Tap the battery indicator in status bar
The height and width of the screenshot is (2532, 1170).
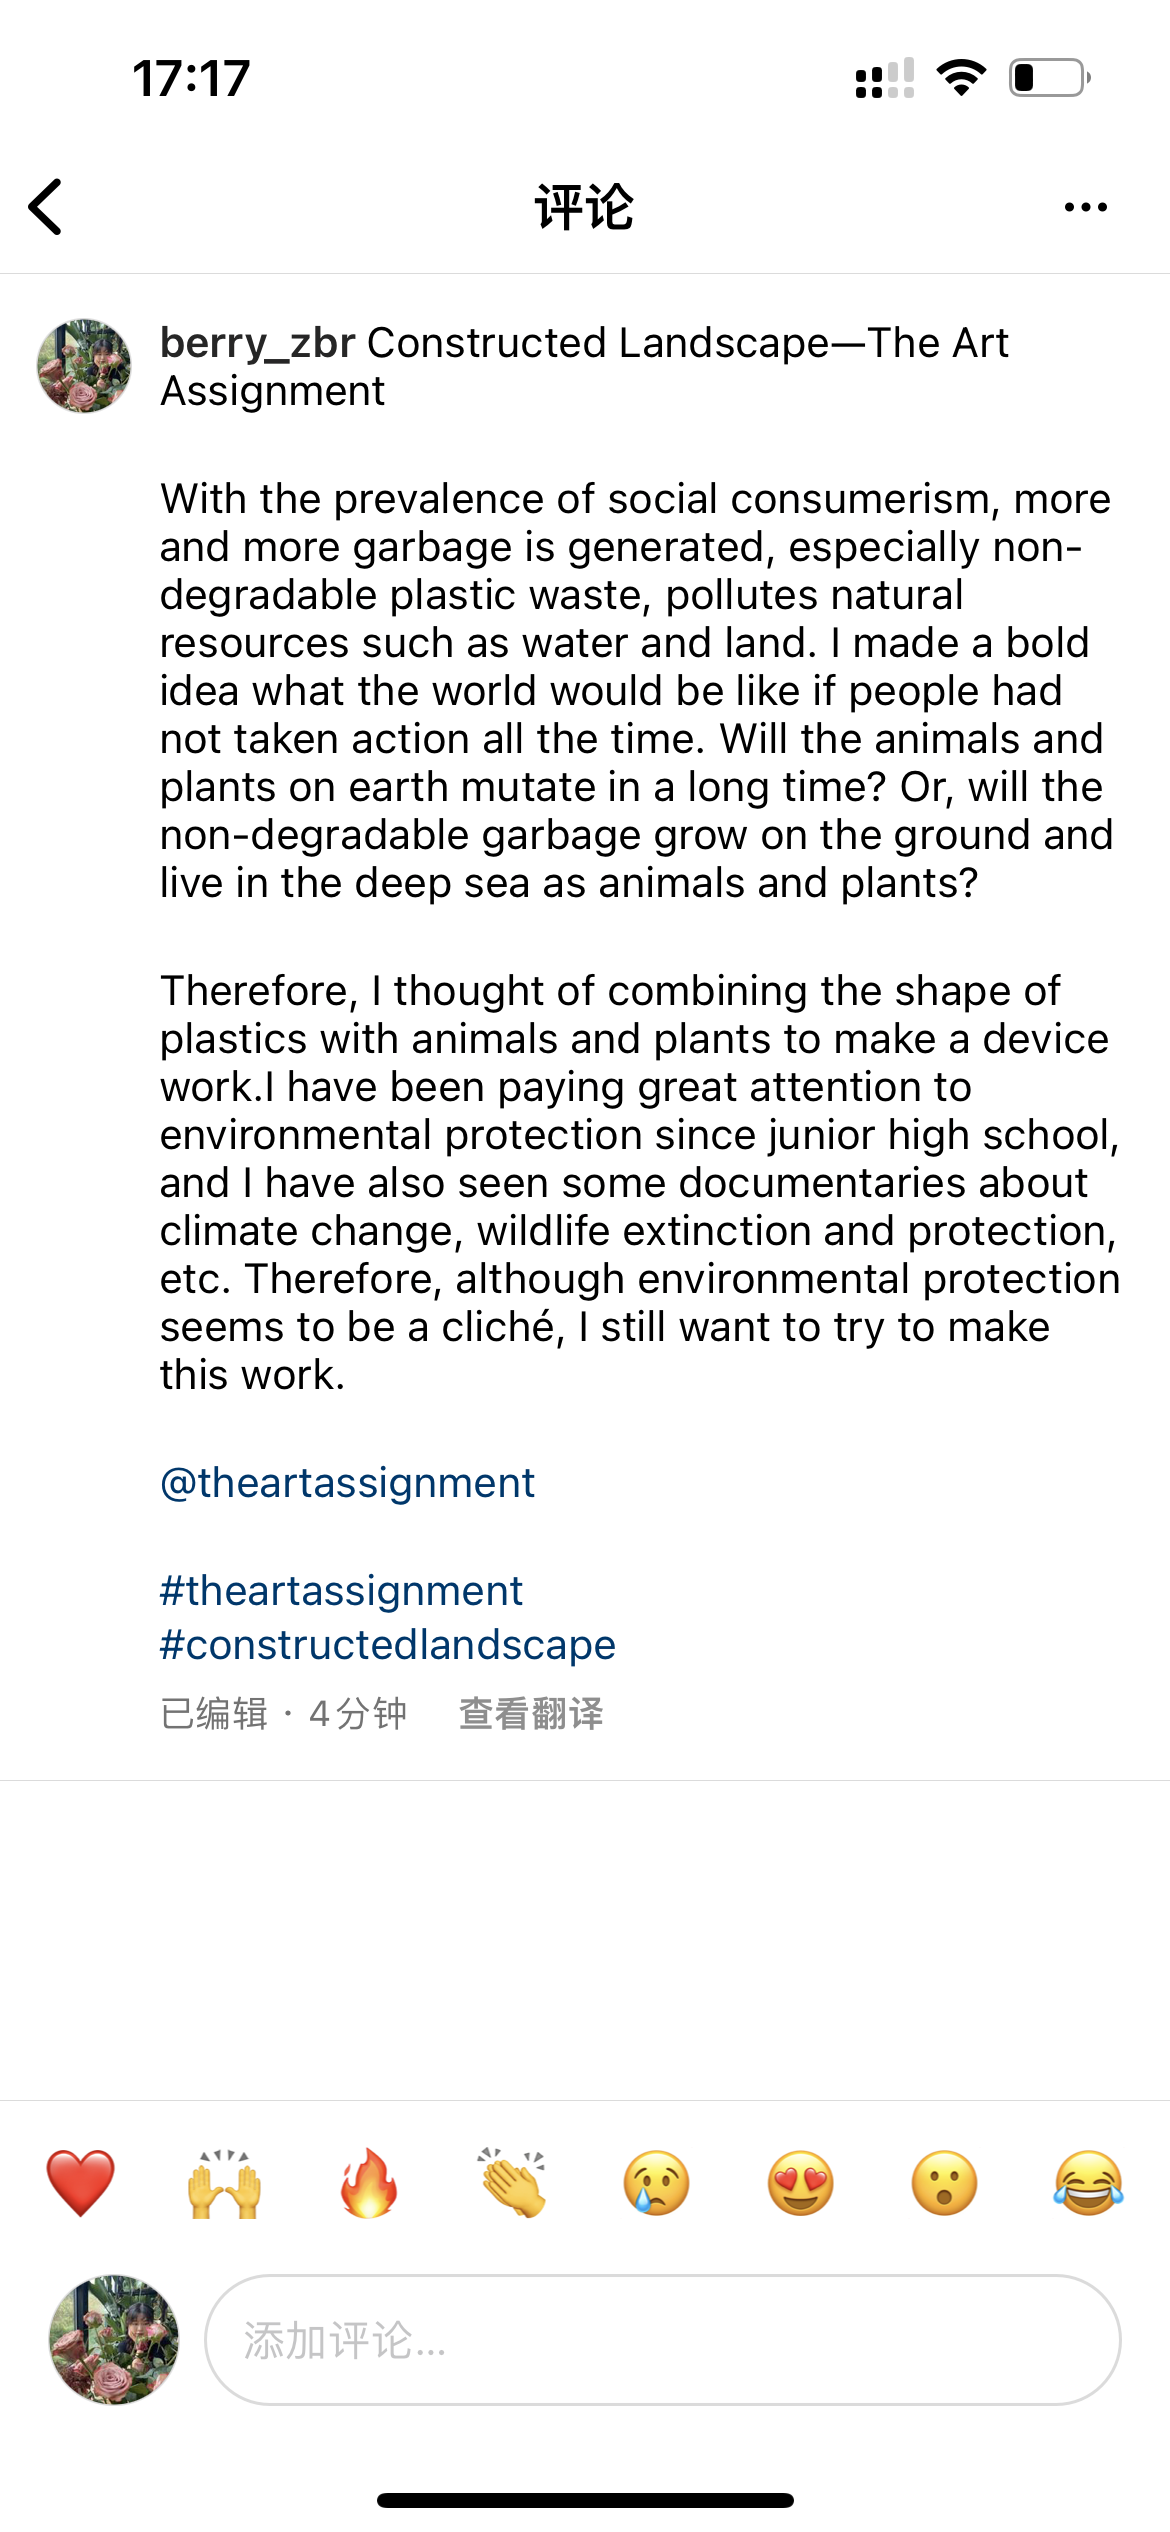coord(1049,78)
